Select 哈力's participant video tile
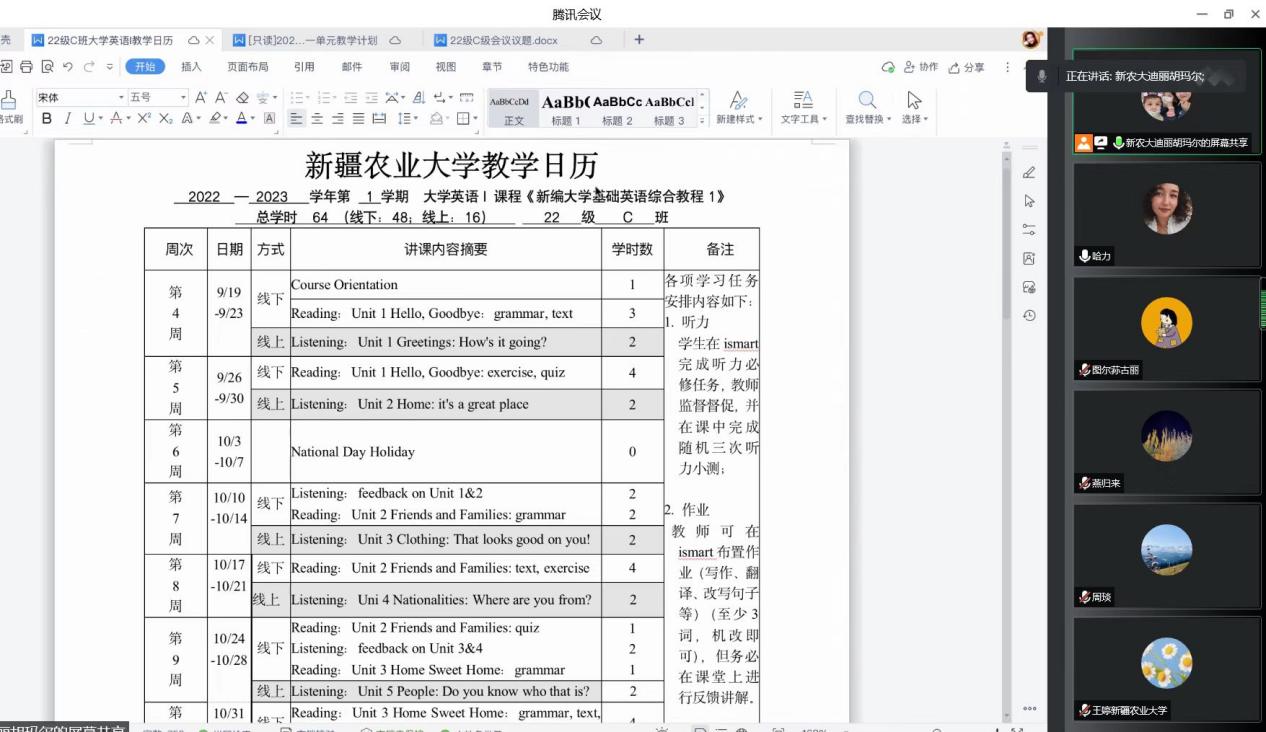1266x732 pixels. pos(1167,214)
